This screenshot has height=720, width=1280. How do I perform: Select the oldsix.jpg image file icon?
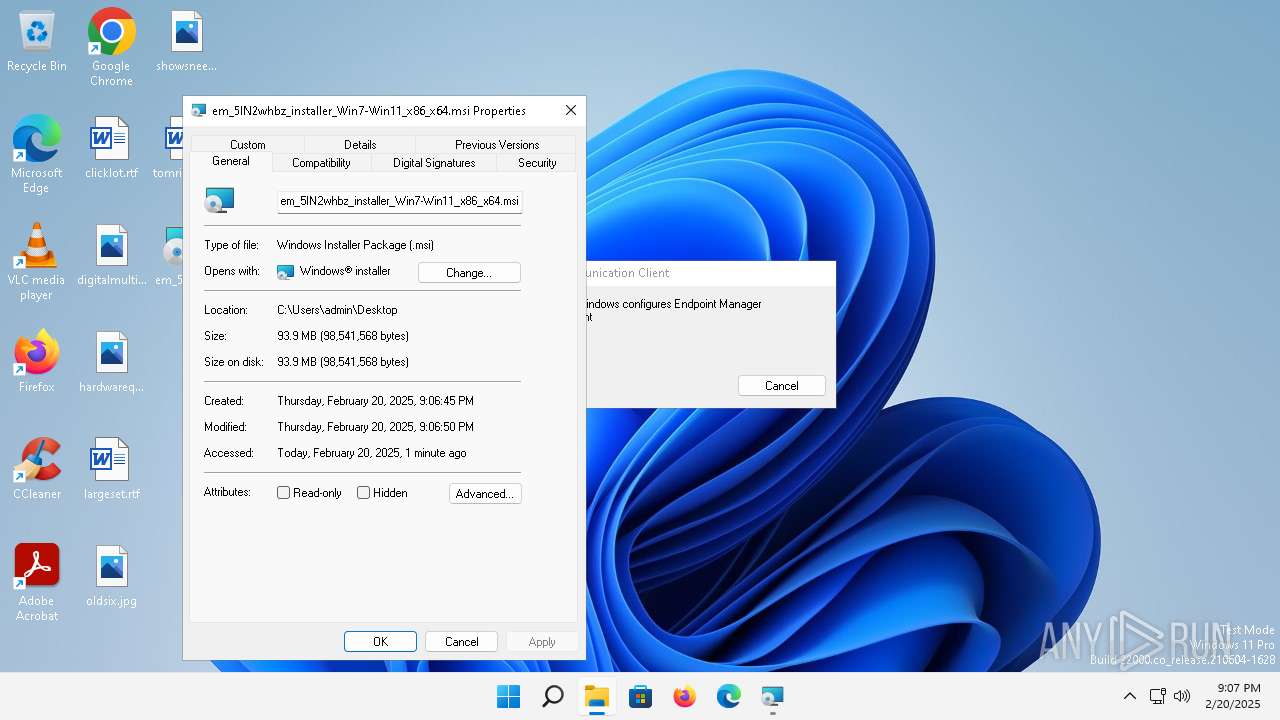tap(111, 577)
